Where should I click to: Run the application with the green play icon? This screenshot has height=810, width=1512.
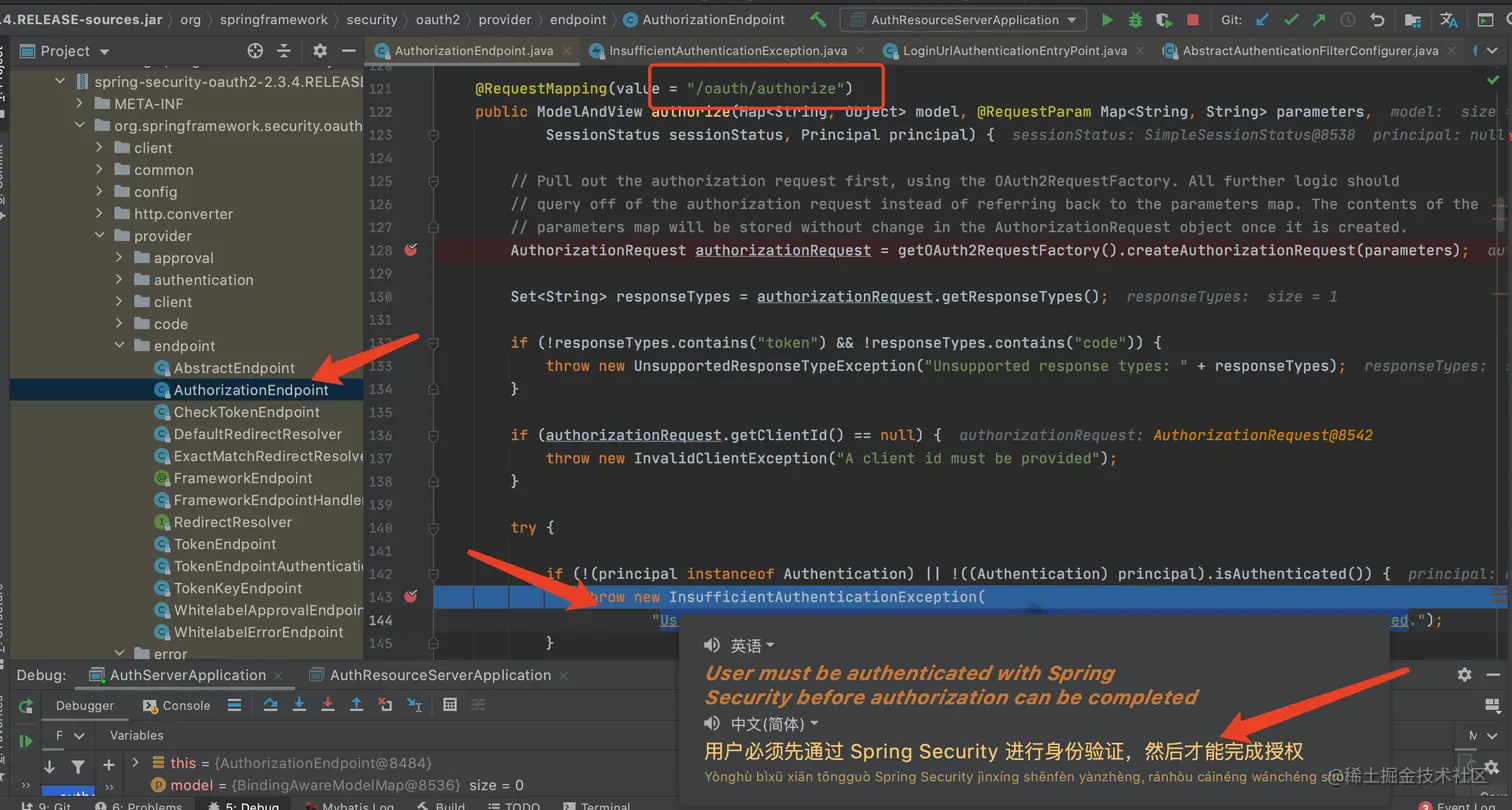[1108, 19]
